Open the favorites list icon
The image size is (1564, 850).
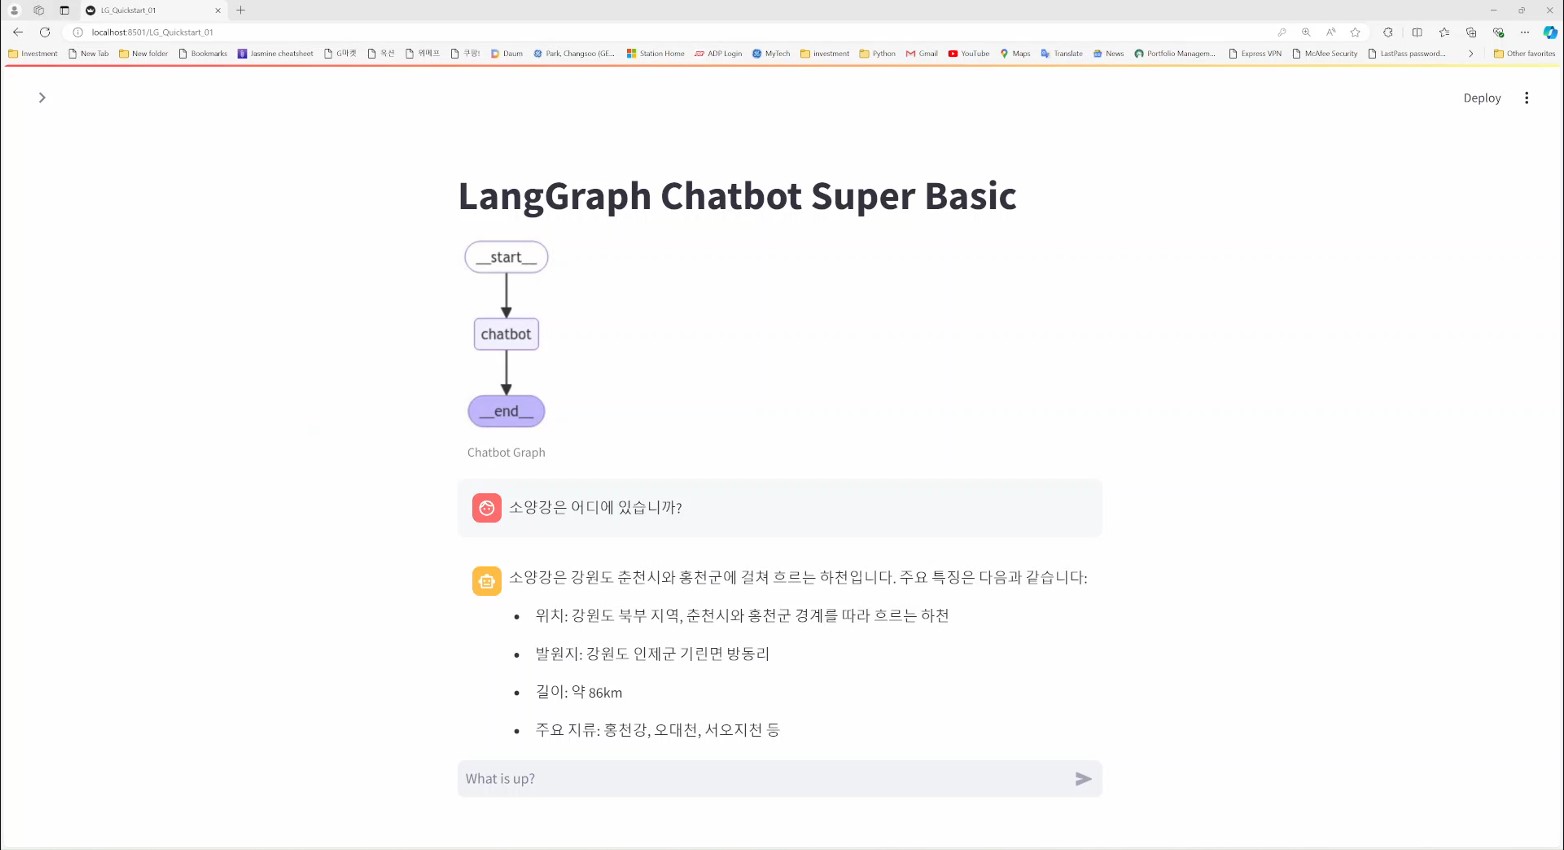click(1444, 32)
